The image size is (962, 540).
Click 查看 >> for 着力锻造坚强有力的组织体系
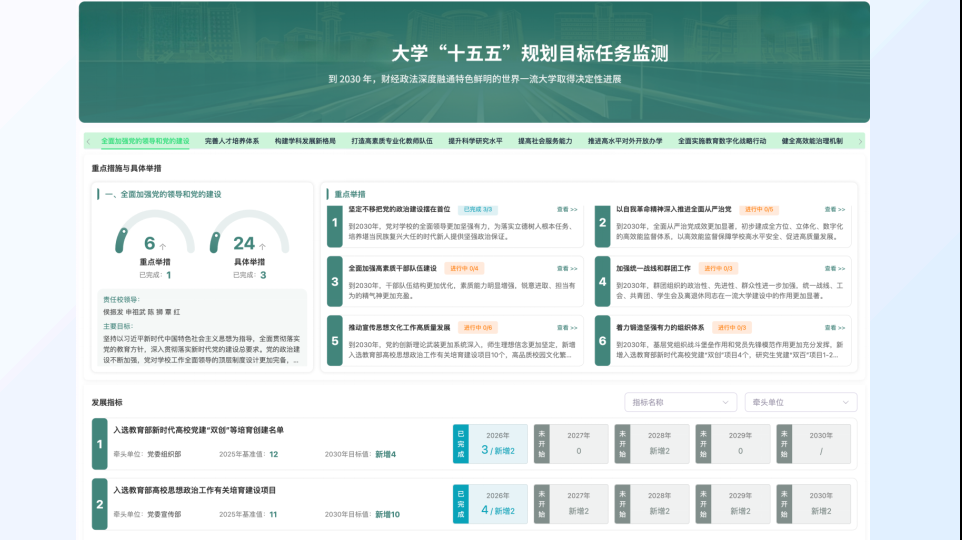pyautogui.click(x=835, y=328)
